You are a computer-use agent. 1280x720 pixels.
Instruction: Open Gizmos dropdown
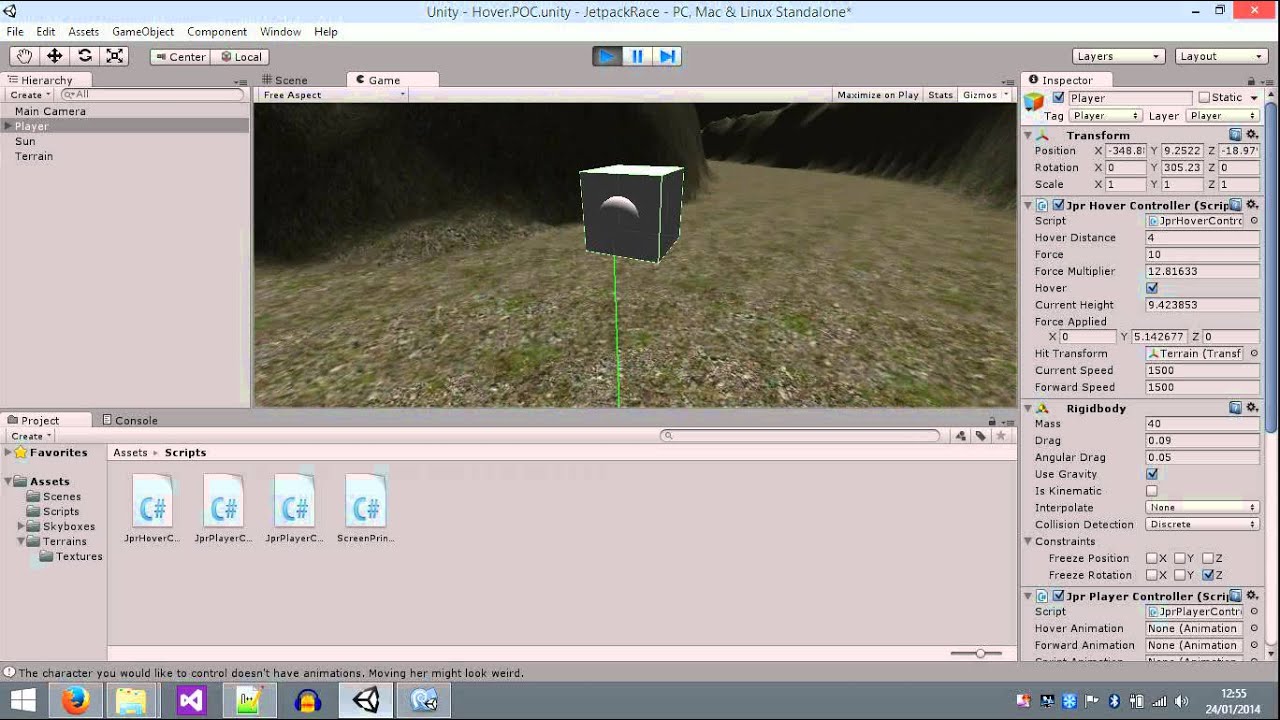(x=985, y=95)
